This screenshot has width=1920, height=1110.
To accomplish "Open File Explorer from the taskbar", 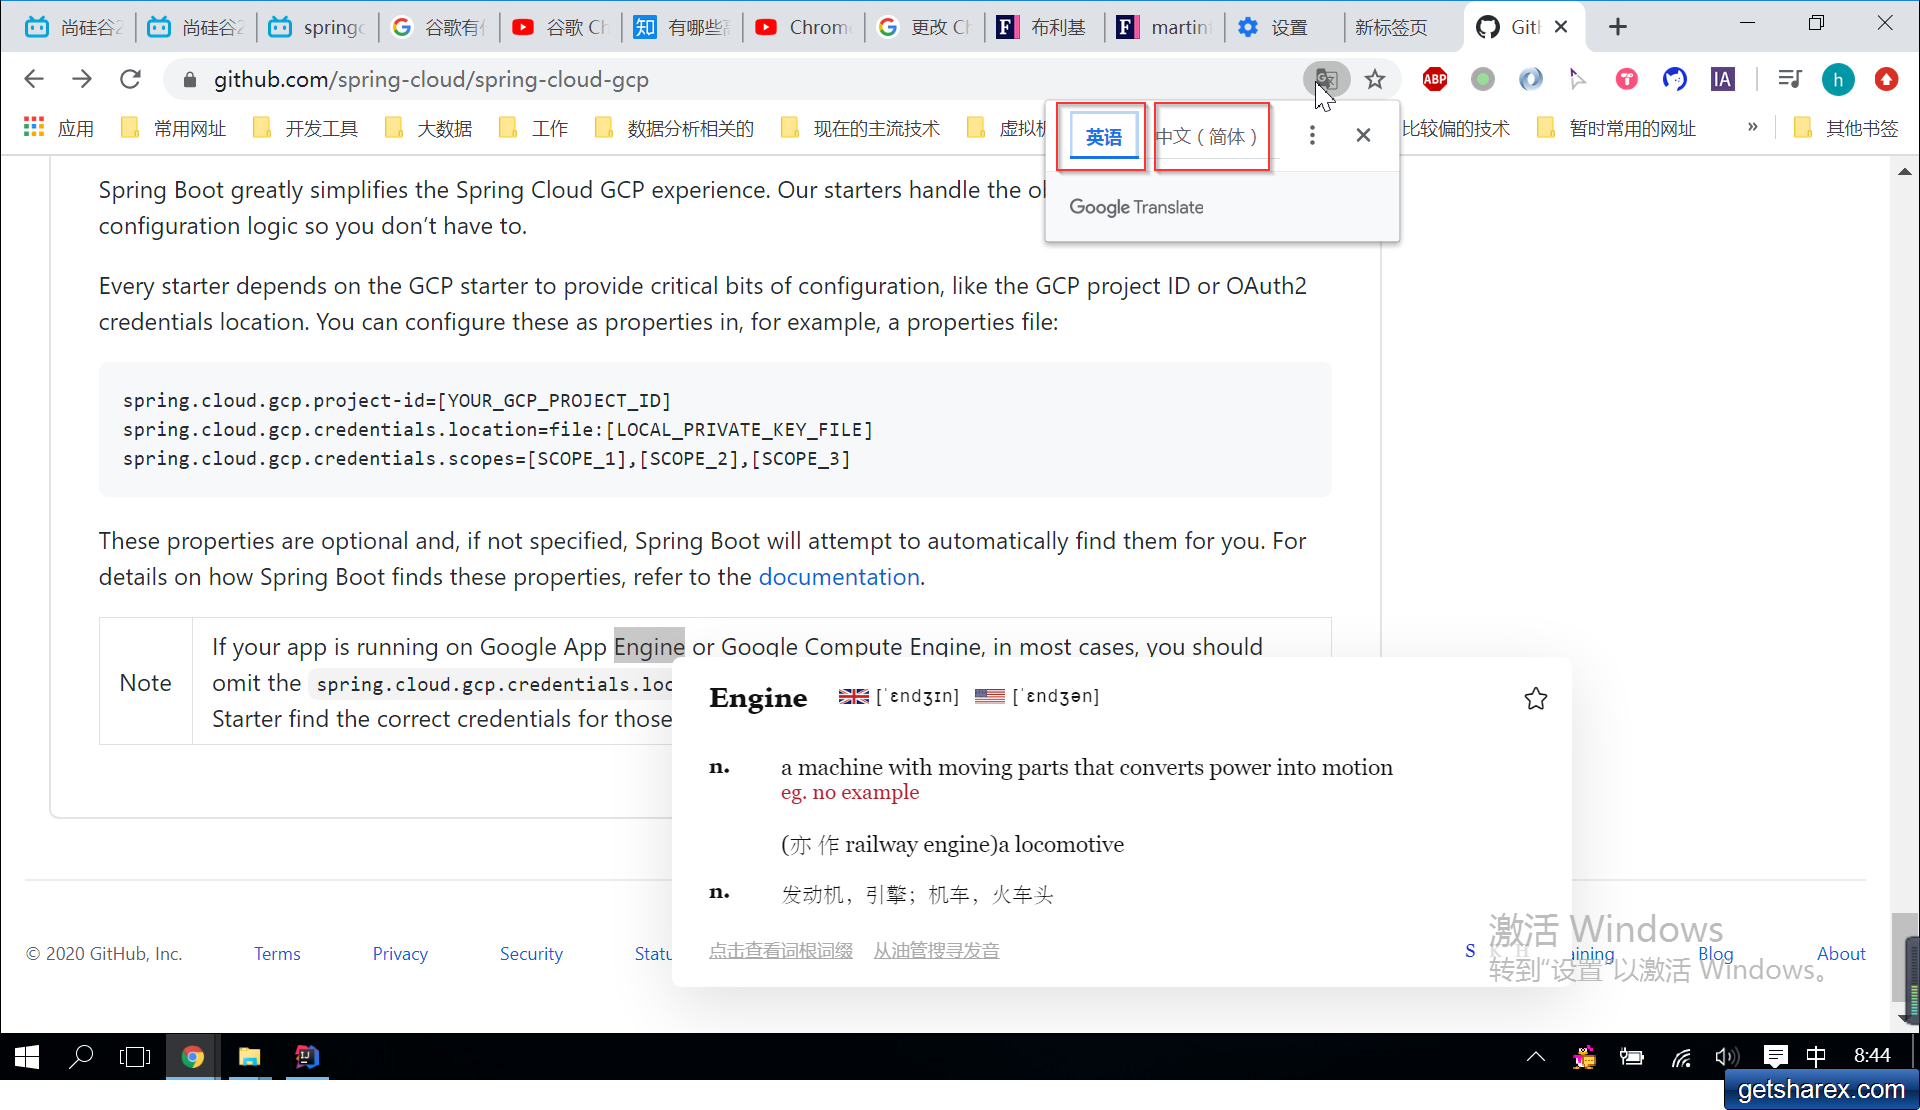I will [249, 1057].
